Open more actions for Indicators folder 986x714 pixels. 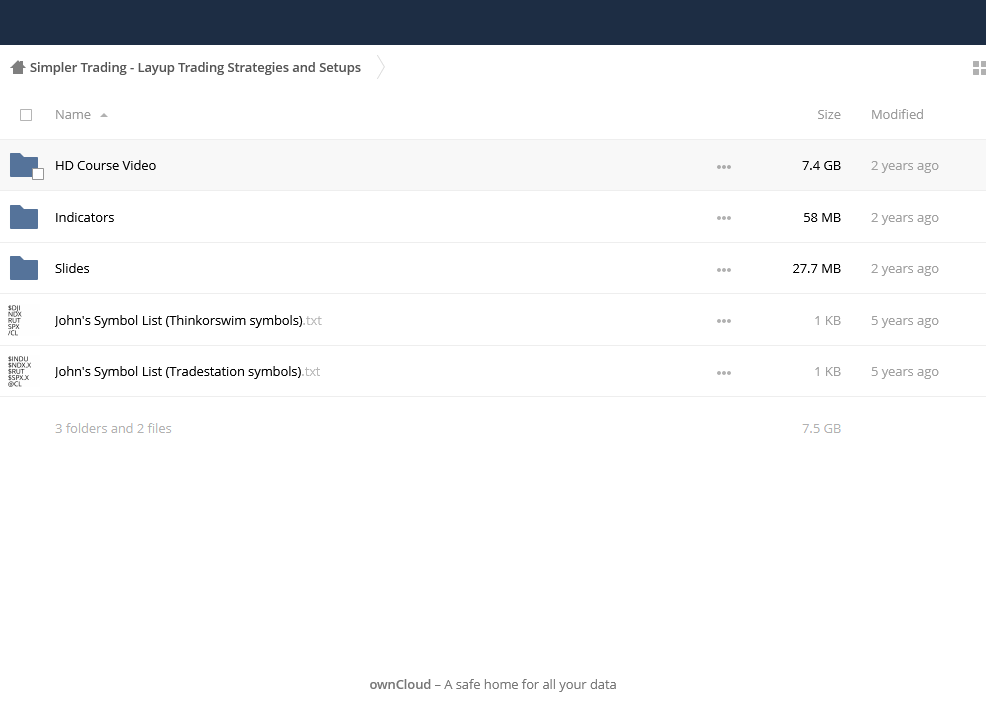tap(724, 218)
